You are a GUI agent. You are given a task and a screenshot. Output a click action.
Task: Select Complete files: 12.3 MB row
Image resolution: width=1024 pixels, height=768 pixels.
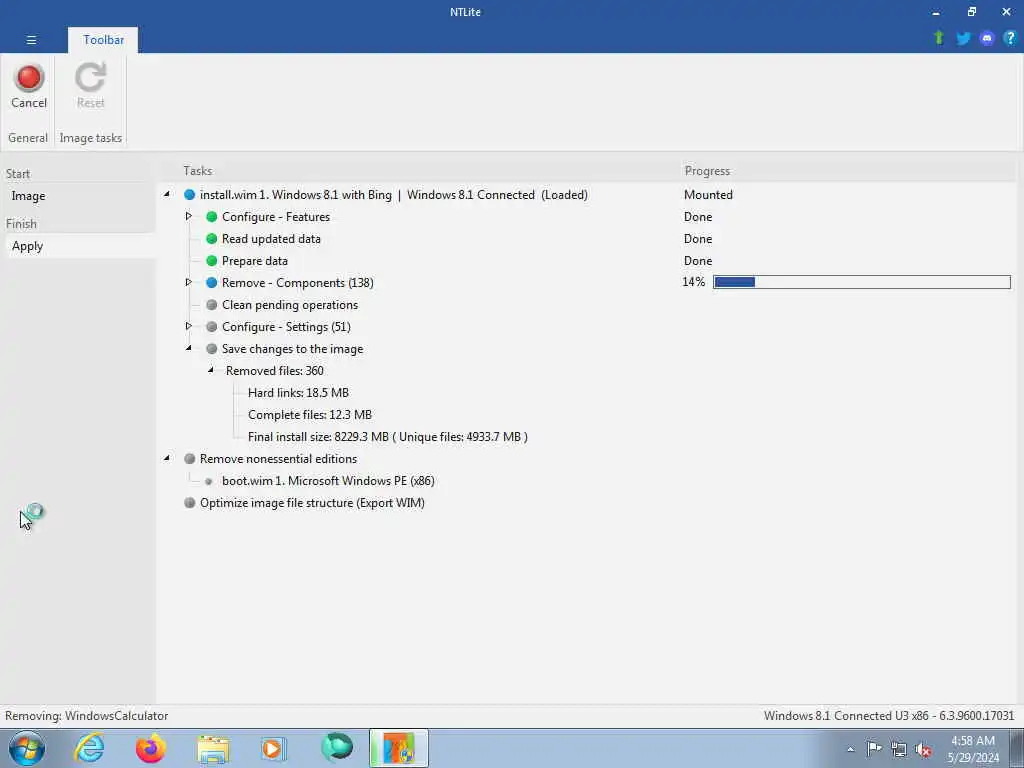tap(310, 415)
